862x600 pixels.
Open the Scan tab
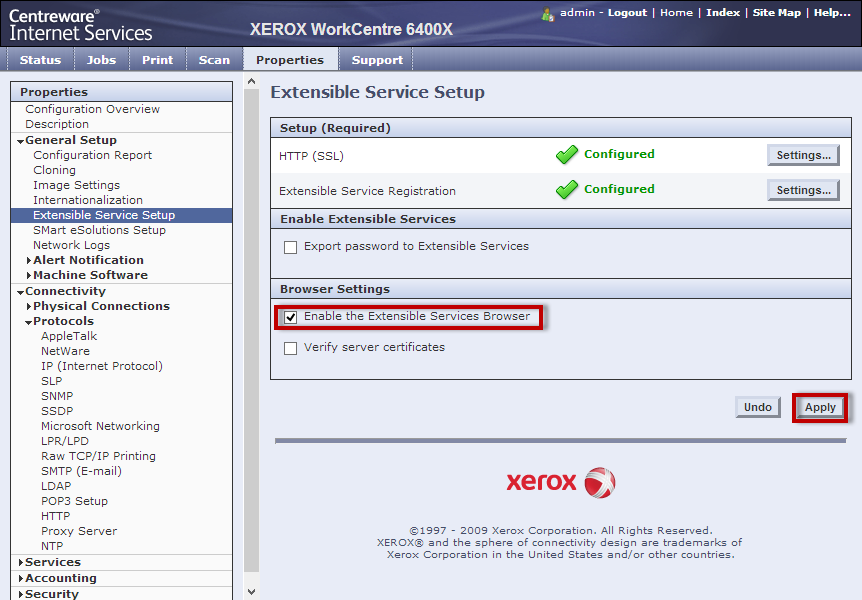214,60
